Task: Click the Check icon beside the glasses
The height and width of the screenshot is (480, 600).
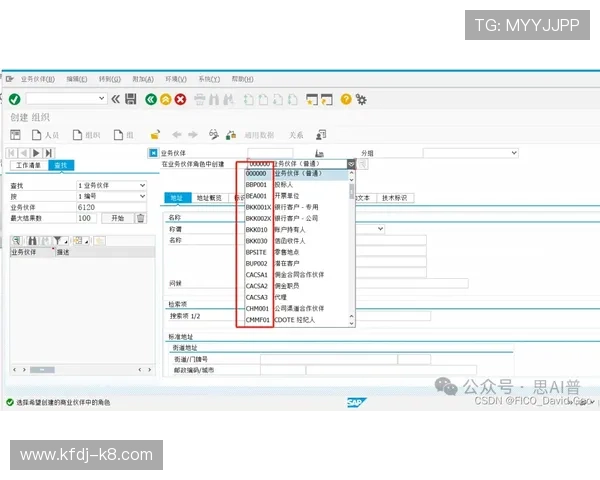Action: [231, 135]
